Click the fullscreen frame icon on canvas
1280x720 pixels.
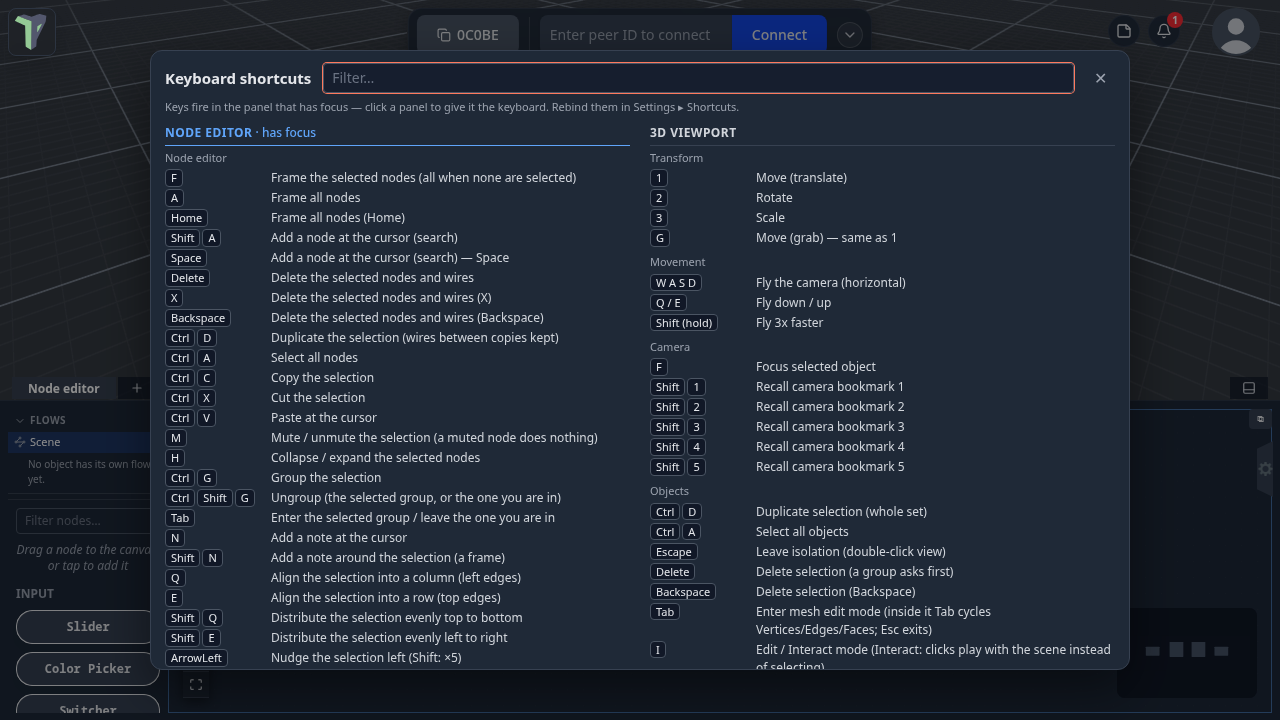click(x=196, y=685)
